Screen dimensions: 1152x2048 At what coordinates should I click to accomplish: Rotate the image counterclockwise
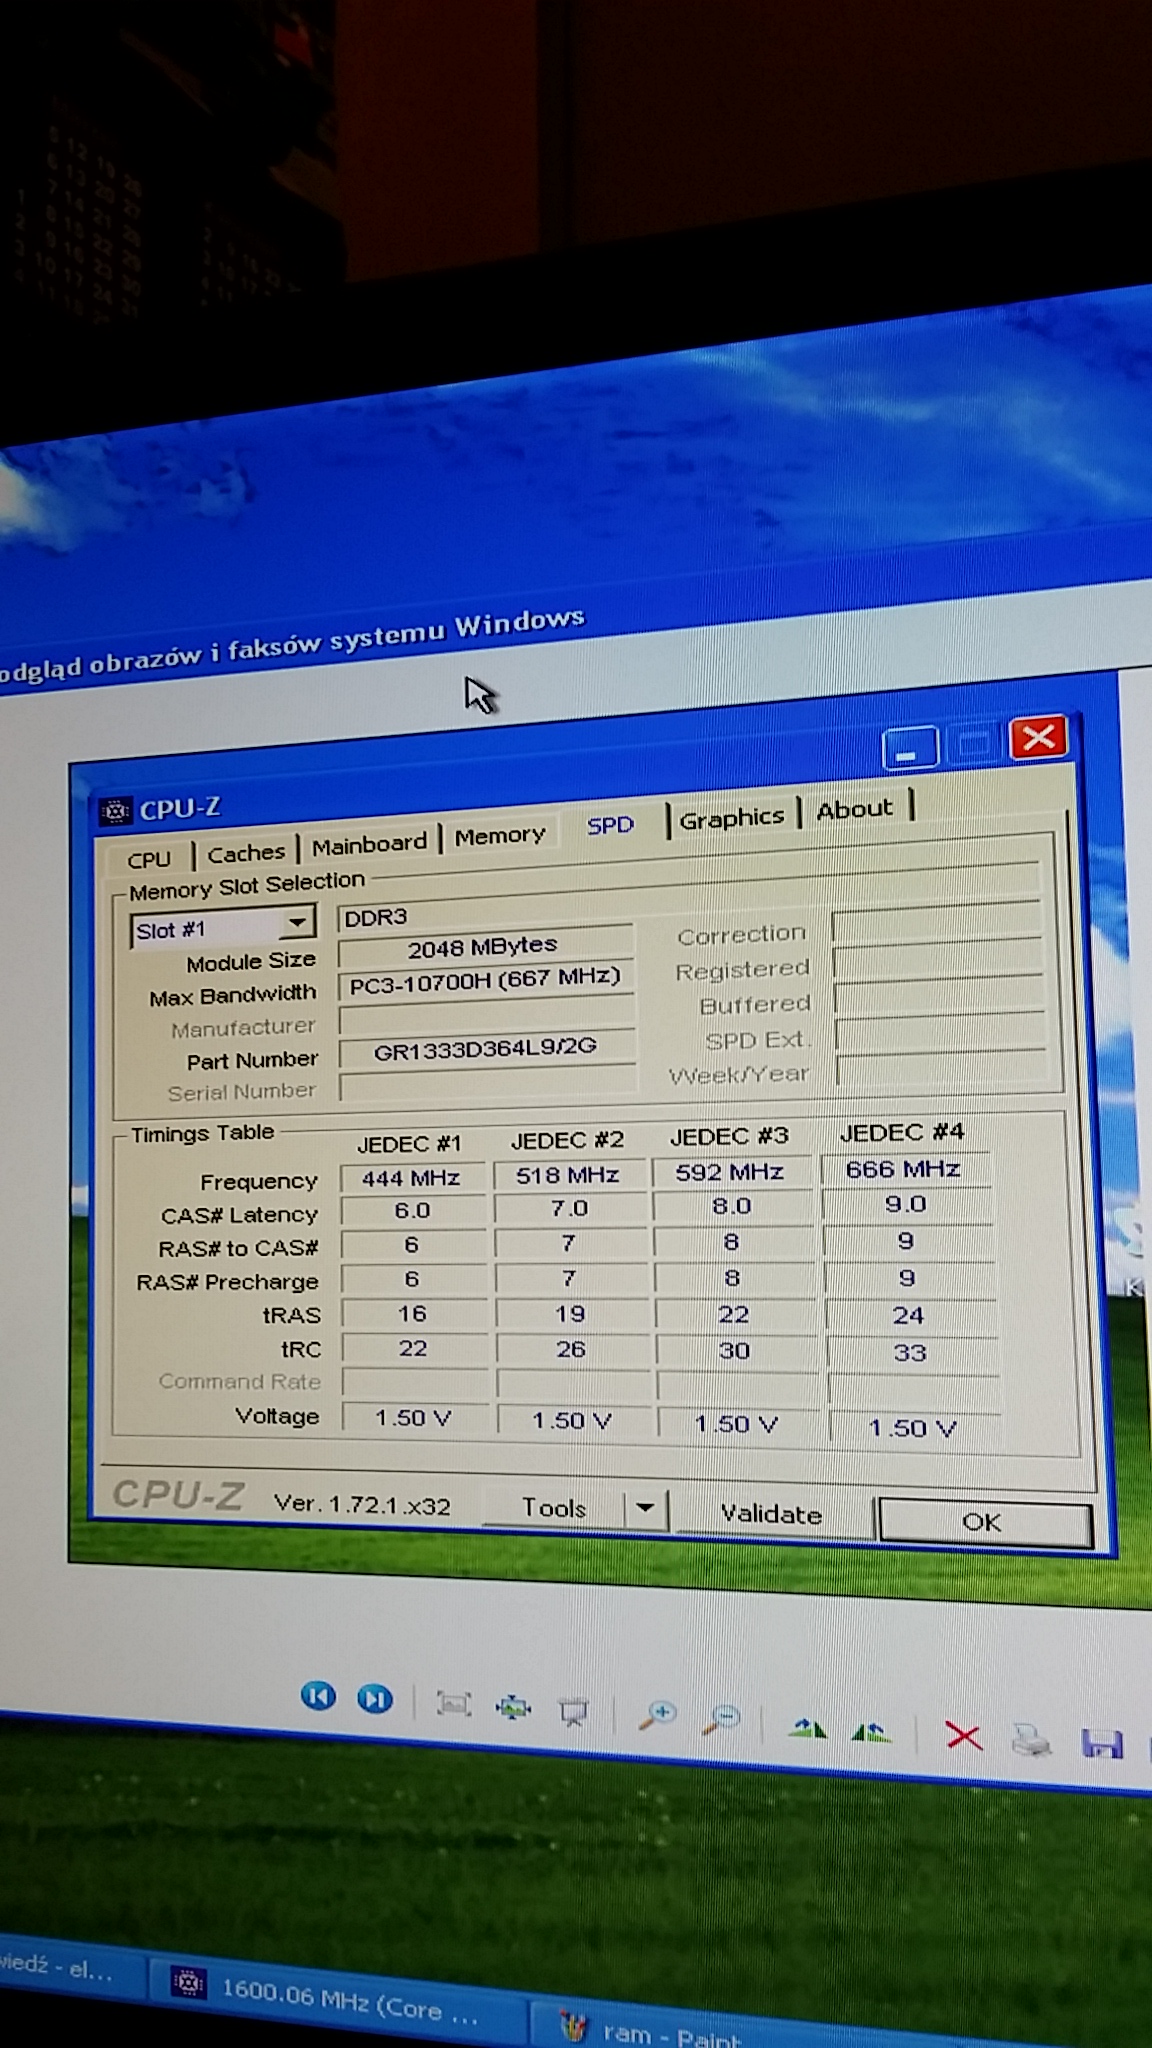click(x=871, y=1731)
